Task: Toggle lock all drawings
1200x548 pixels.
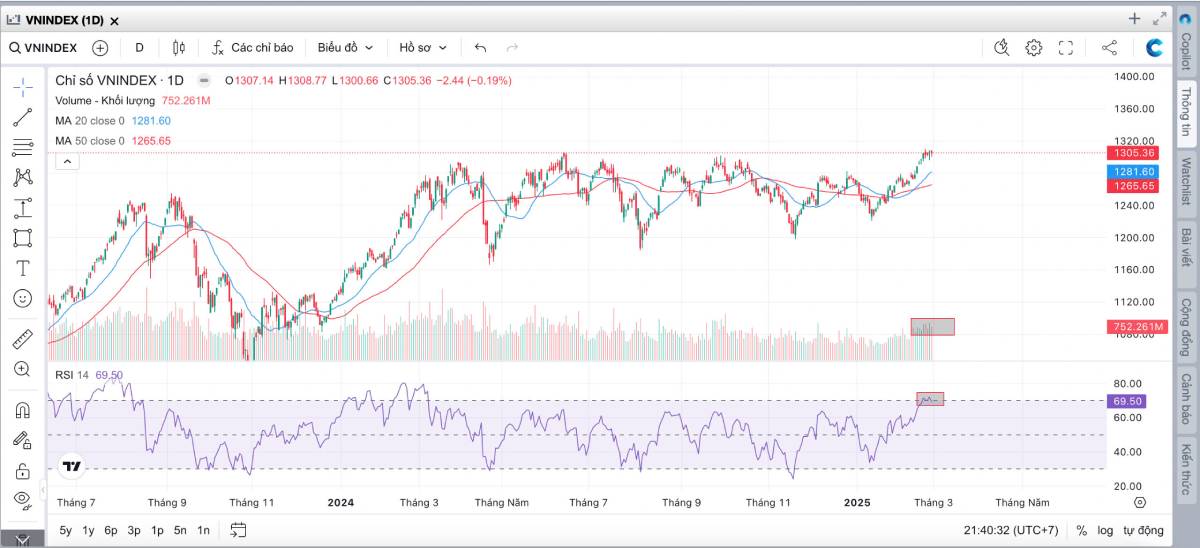Action: click(x=22, y=470)
